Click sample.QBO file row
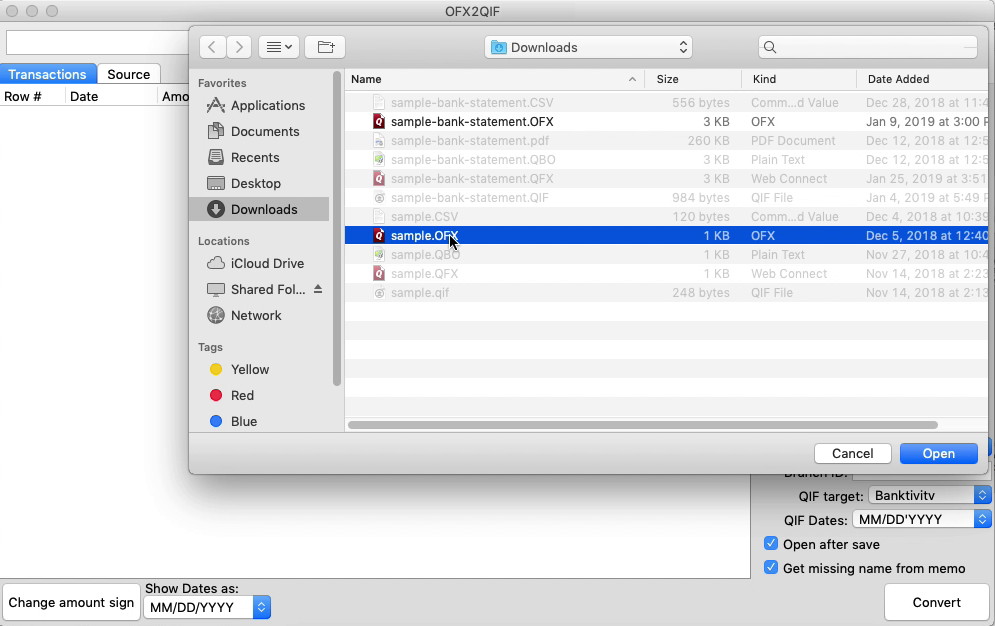The width and height of the screenshot is (995, 626). click(x=666, y=255)
